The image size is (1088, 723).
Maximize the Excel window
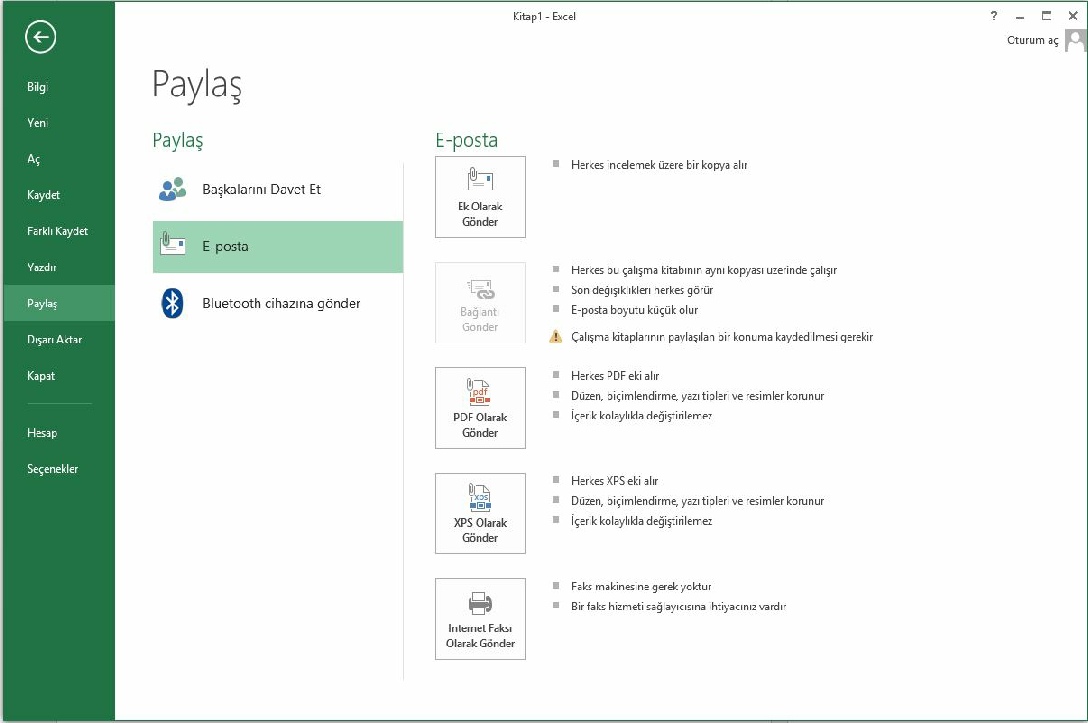1046,16
